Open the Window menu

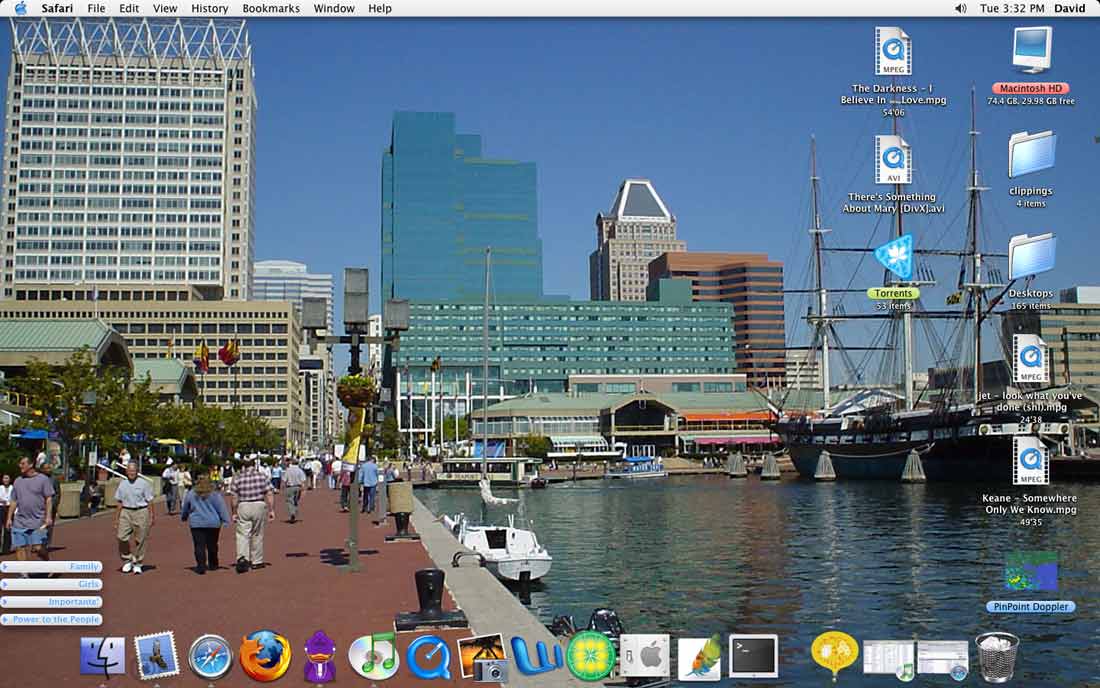[x=334, y=8]
